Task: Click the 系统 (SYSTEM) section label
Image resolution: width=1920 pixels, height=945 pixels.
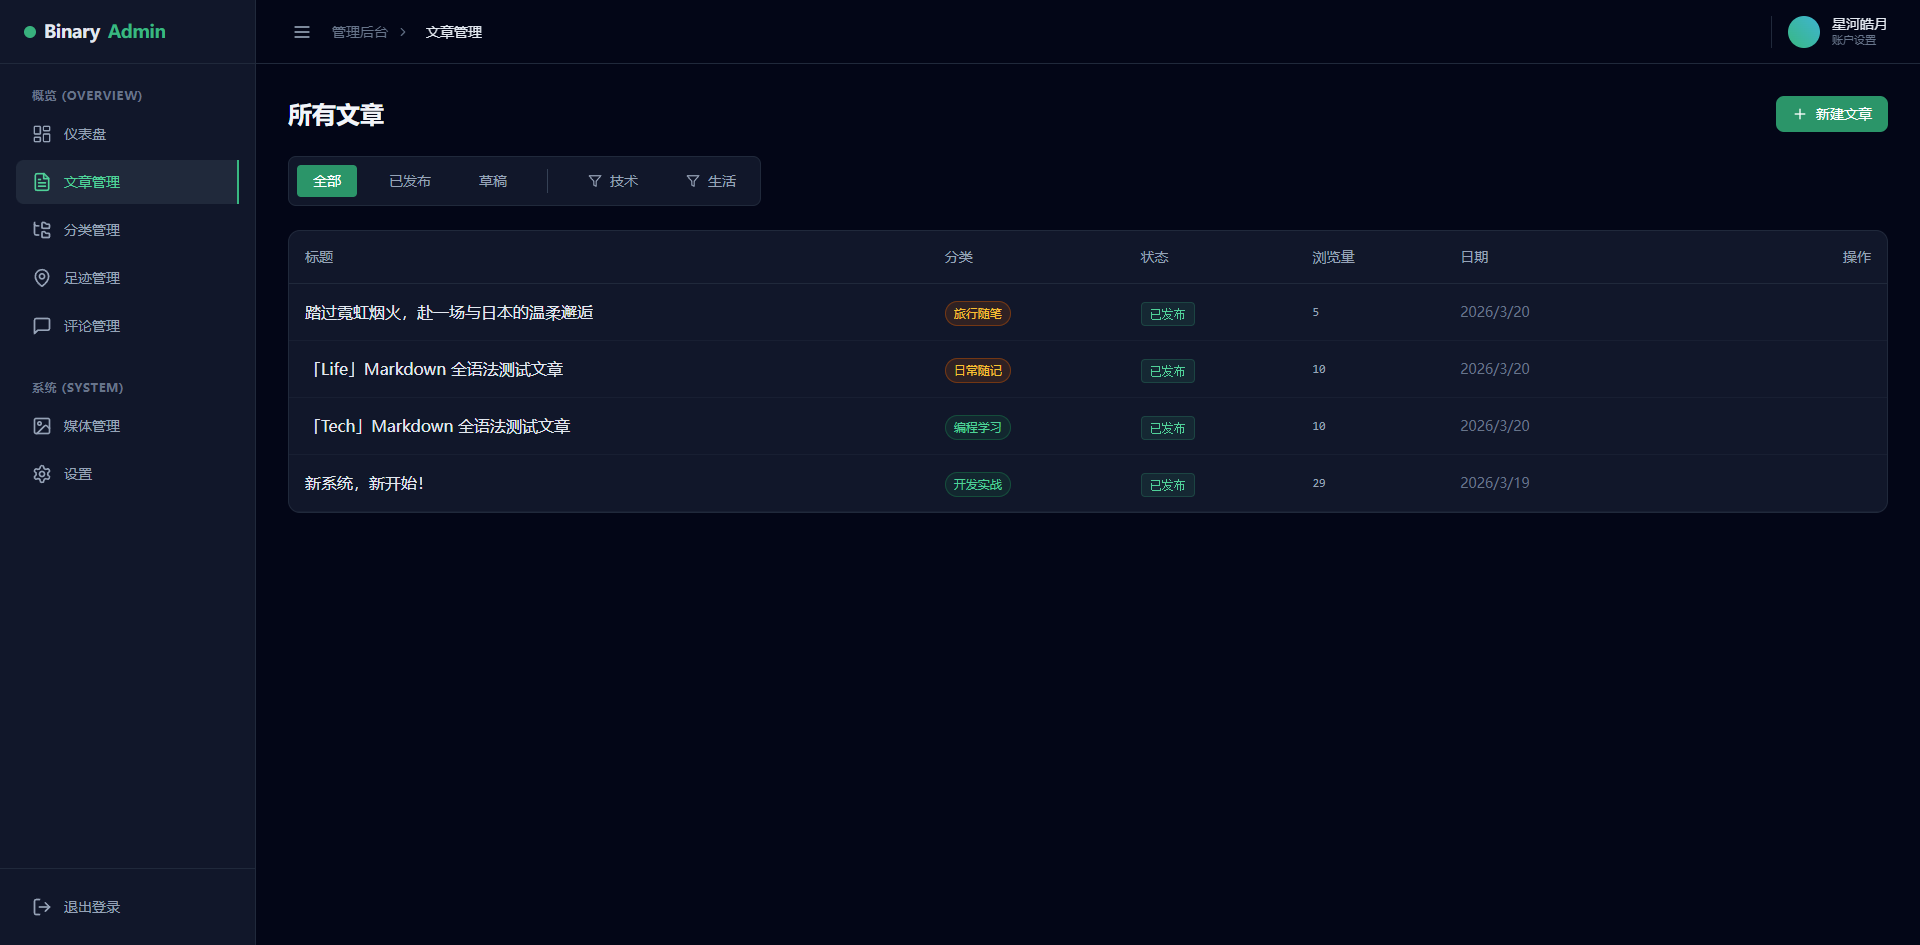Action: click(78, 387)
